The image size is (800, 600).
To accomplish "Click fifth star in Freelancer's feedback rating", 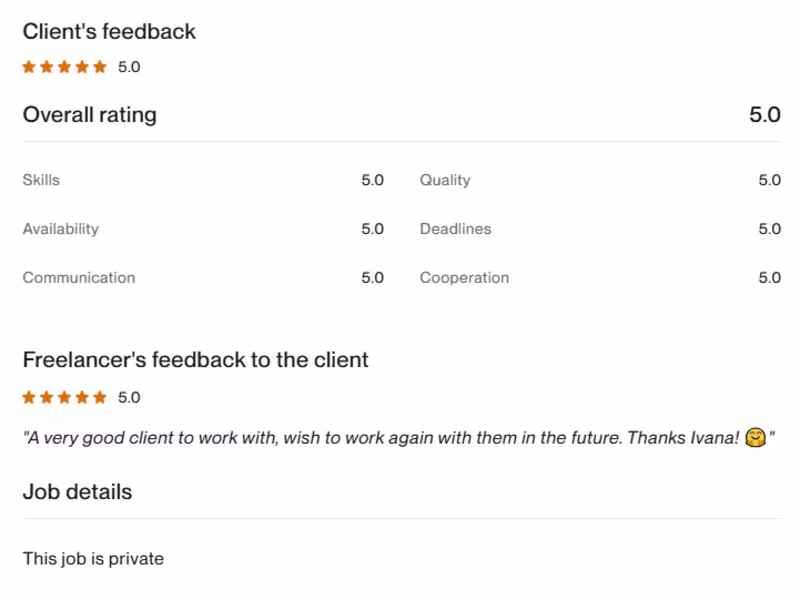I will (x=99, y=398).
